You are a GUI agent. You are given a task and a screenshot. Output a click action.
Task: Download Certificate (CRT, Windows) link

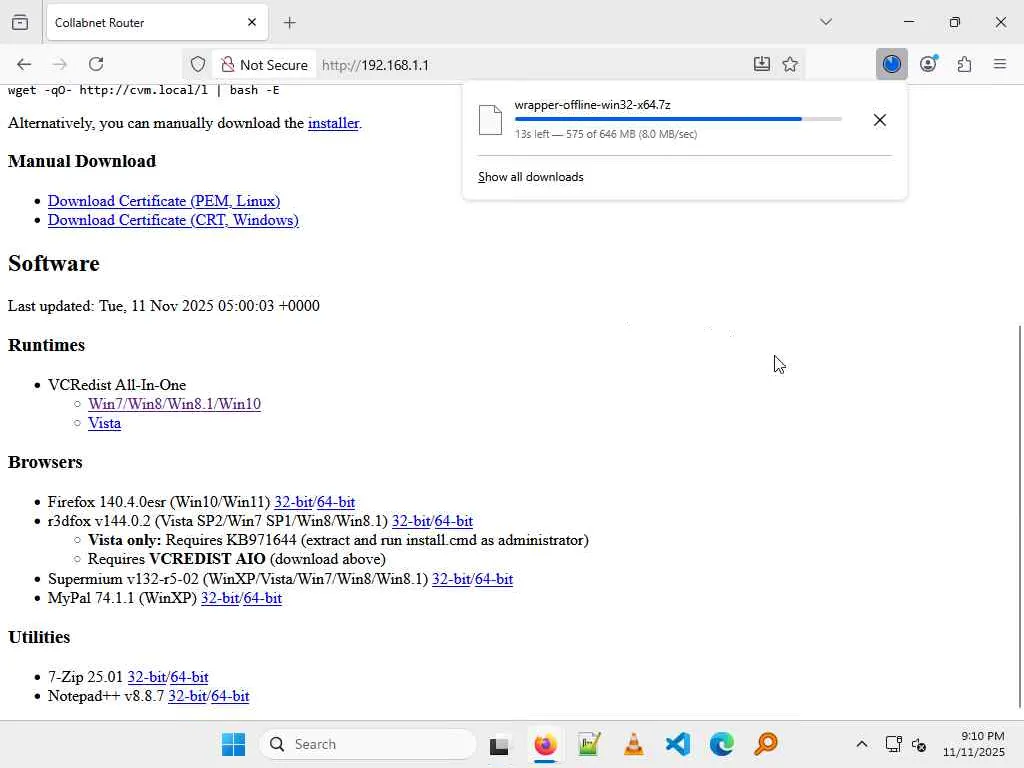pyautogui.click(x=173, y=220)
